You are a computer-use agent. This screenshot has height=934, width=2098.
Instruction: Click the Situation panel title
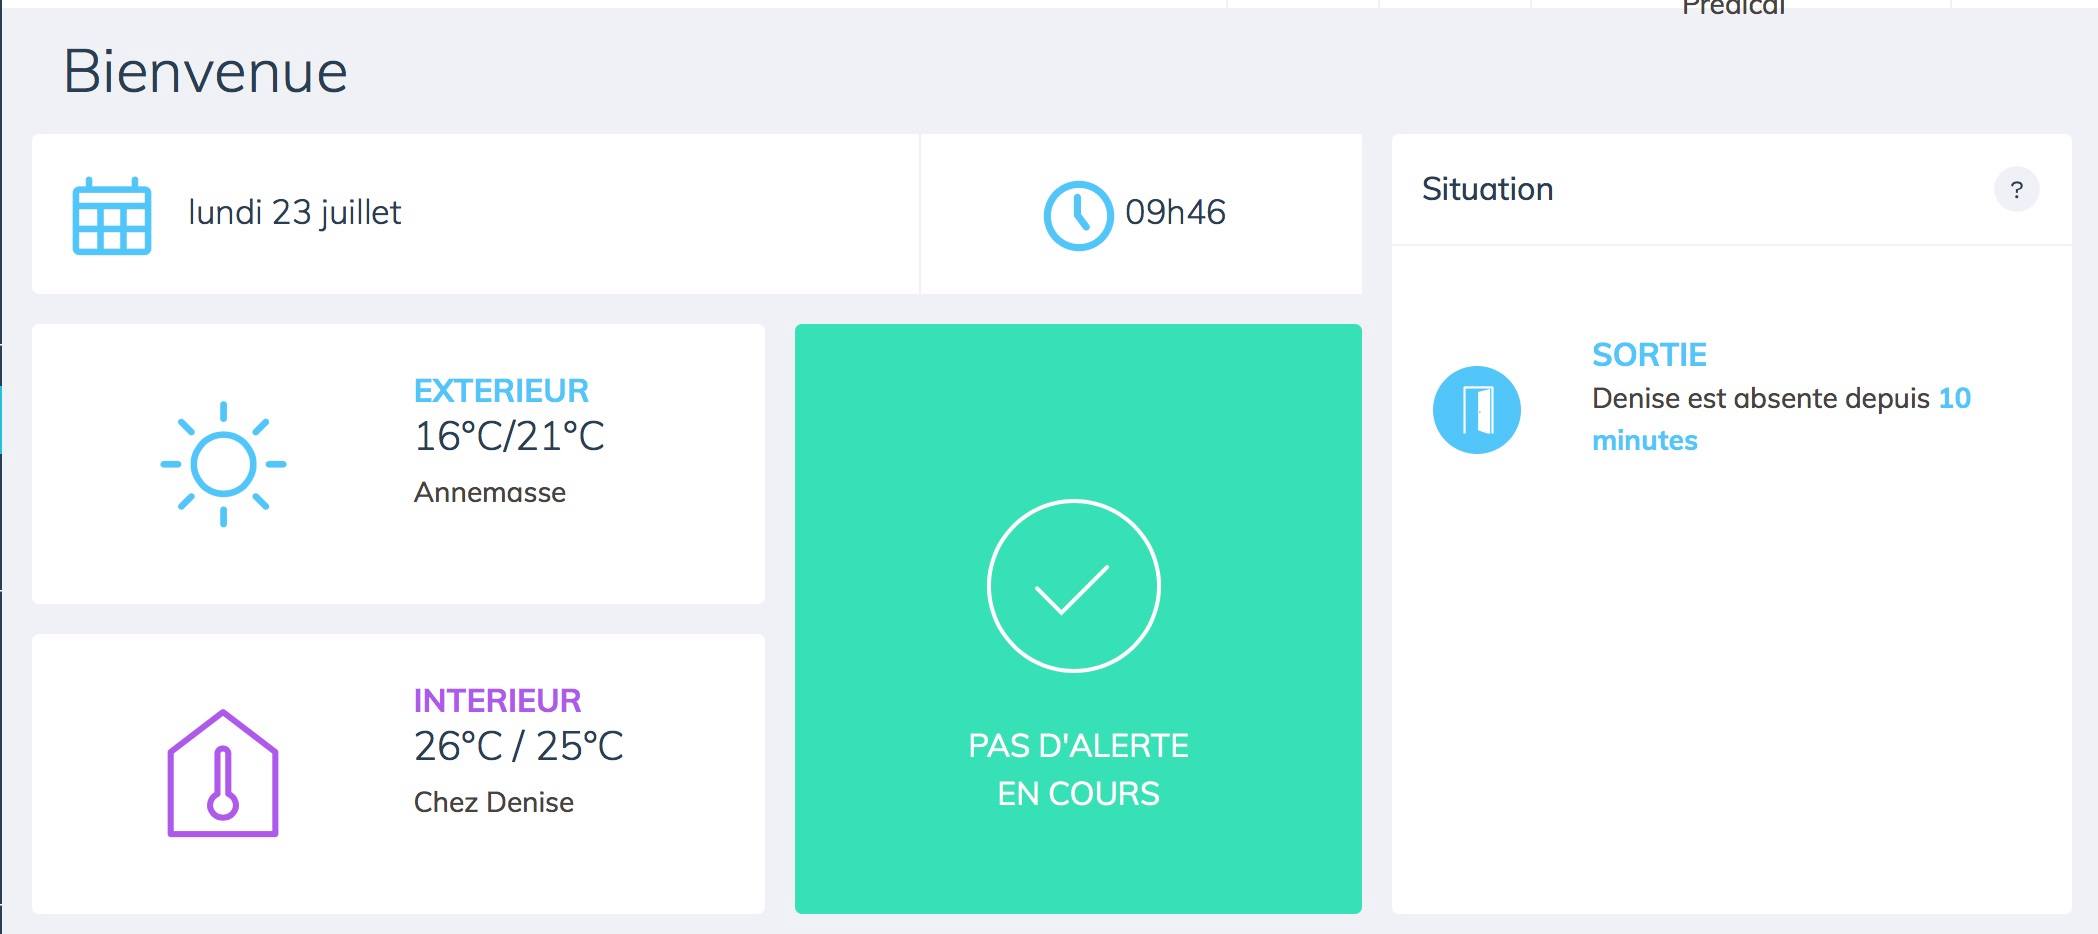(x=1487, y=189)
